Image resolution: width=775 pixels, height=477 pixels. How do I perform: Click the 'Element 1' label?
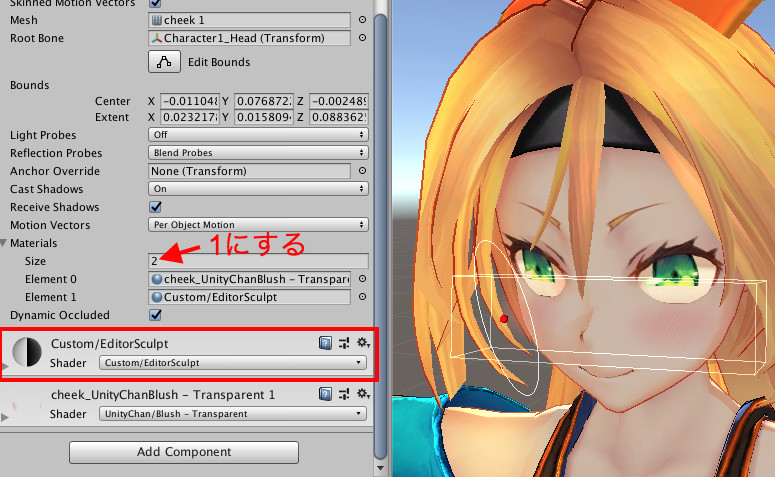50,297
